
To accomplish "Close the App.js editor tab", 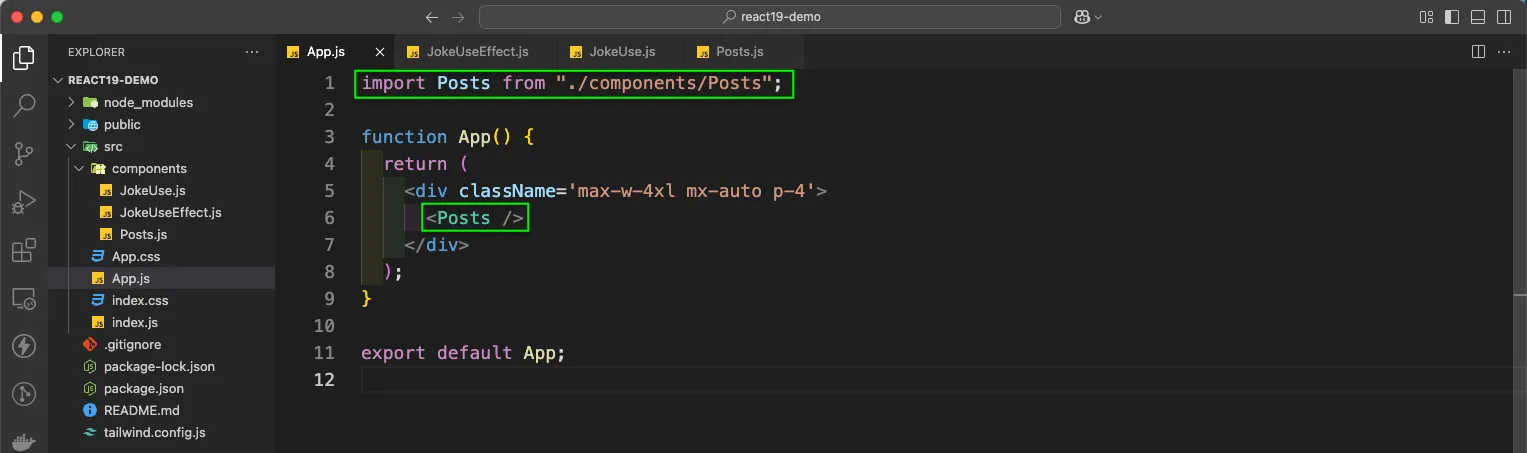I will [x=380, y=52].
